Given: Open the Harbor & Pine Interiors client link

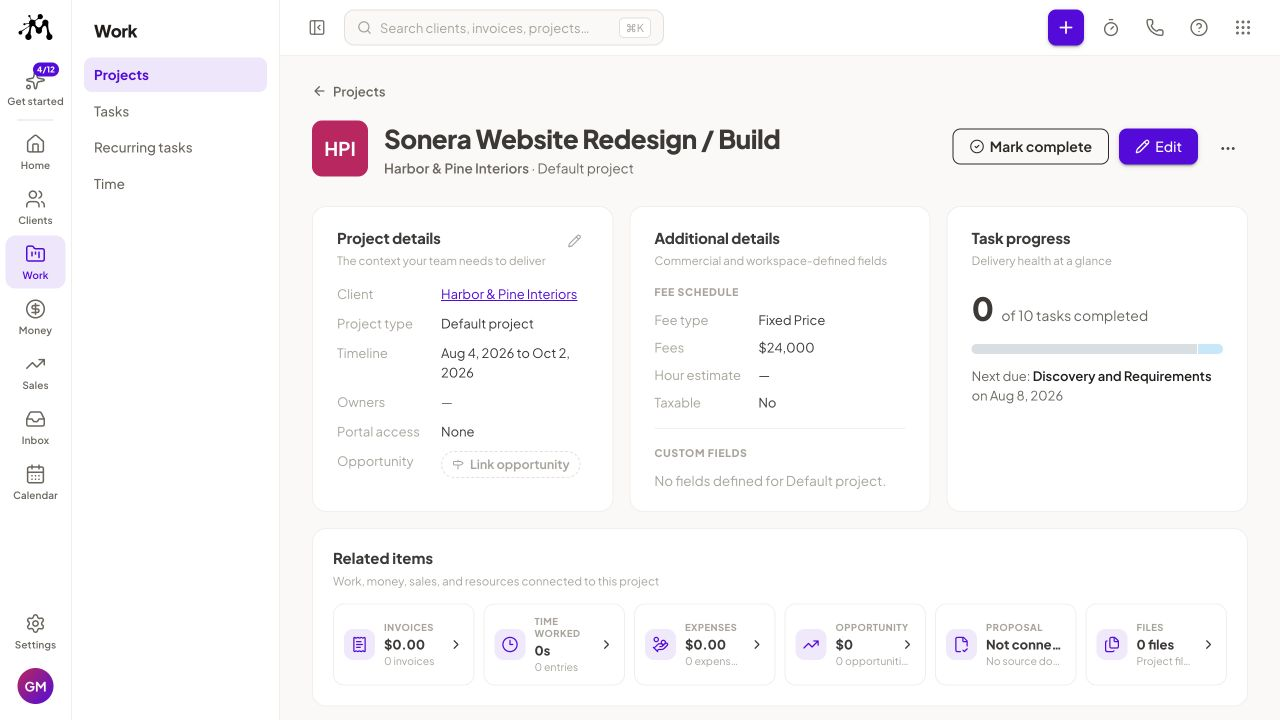Looking at the screenshot, I should [x=509, y=294].
